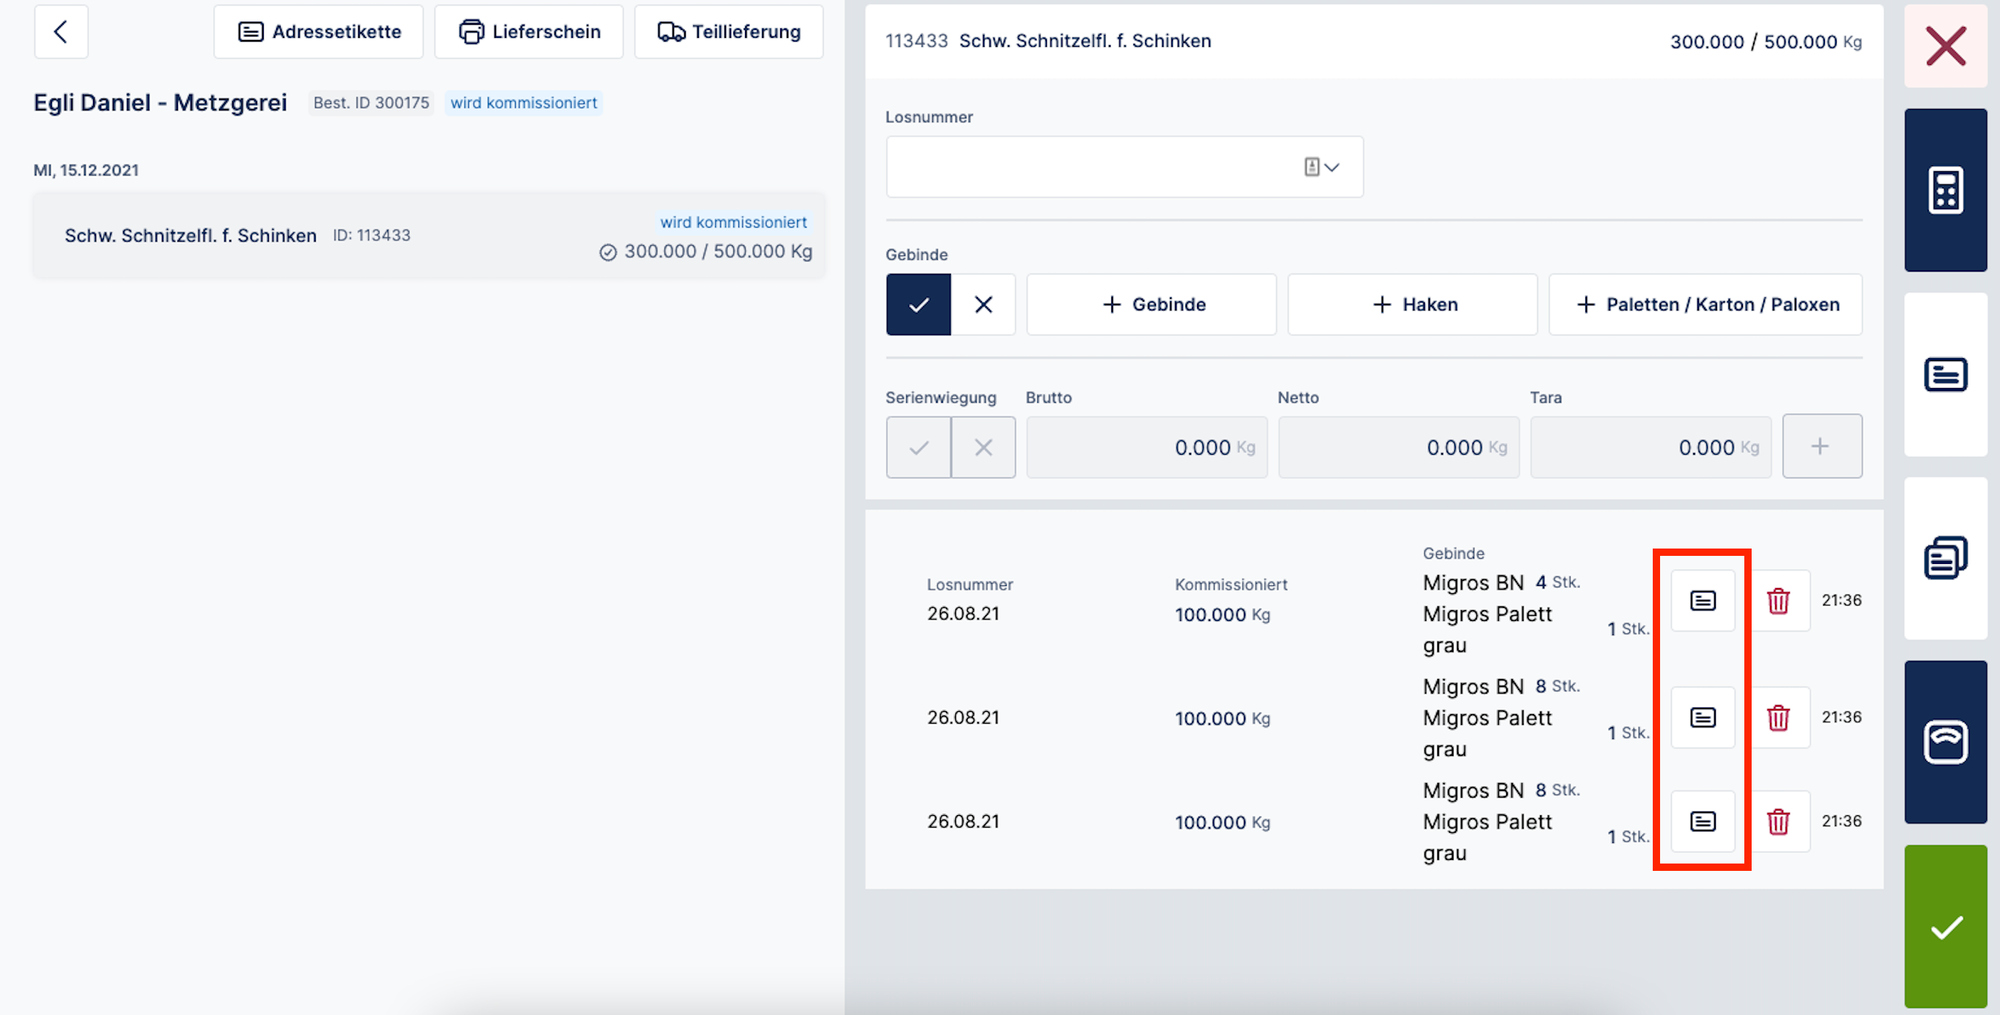
Task: Turn on Serienwiegung with checkmark
Action: click(918, 448)
